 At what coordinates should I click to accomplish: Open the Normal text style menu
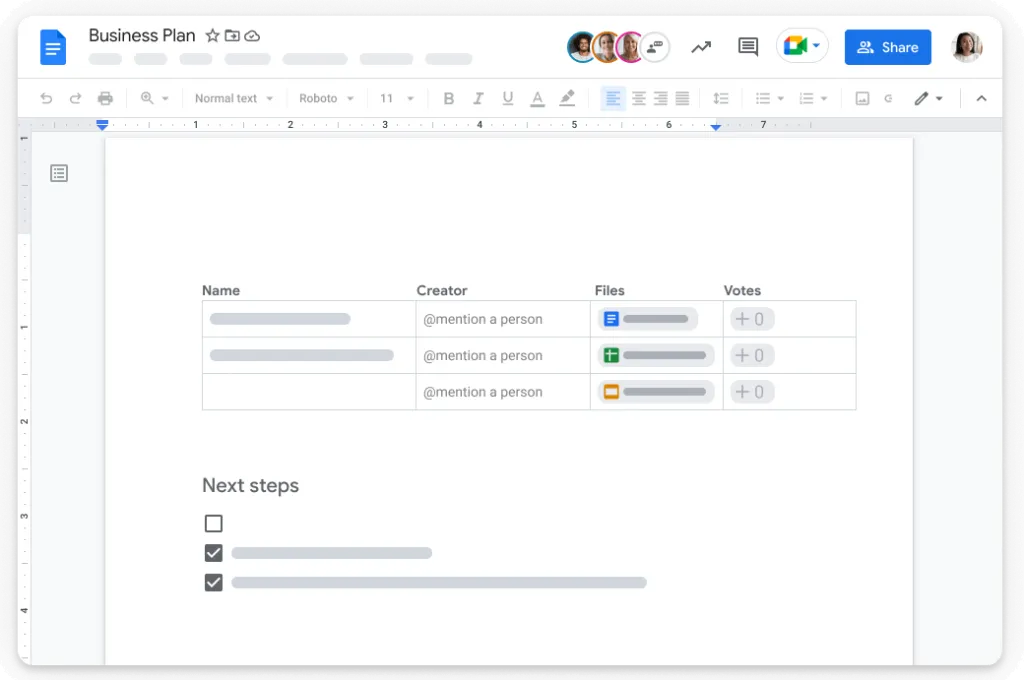click(233, 98)
